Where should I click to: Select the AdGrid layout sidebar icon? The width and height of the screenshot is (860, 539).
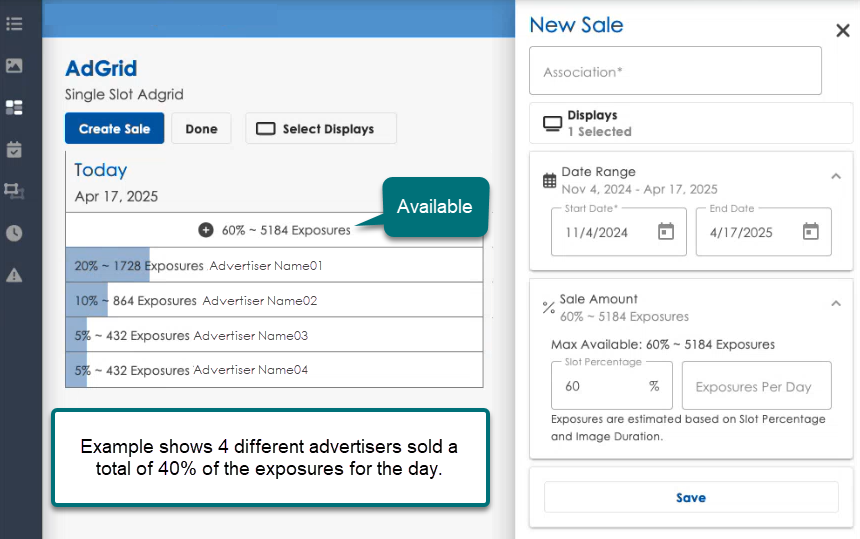(x=14, y=107)
